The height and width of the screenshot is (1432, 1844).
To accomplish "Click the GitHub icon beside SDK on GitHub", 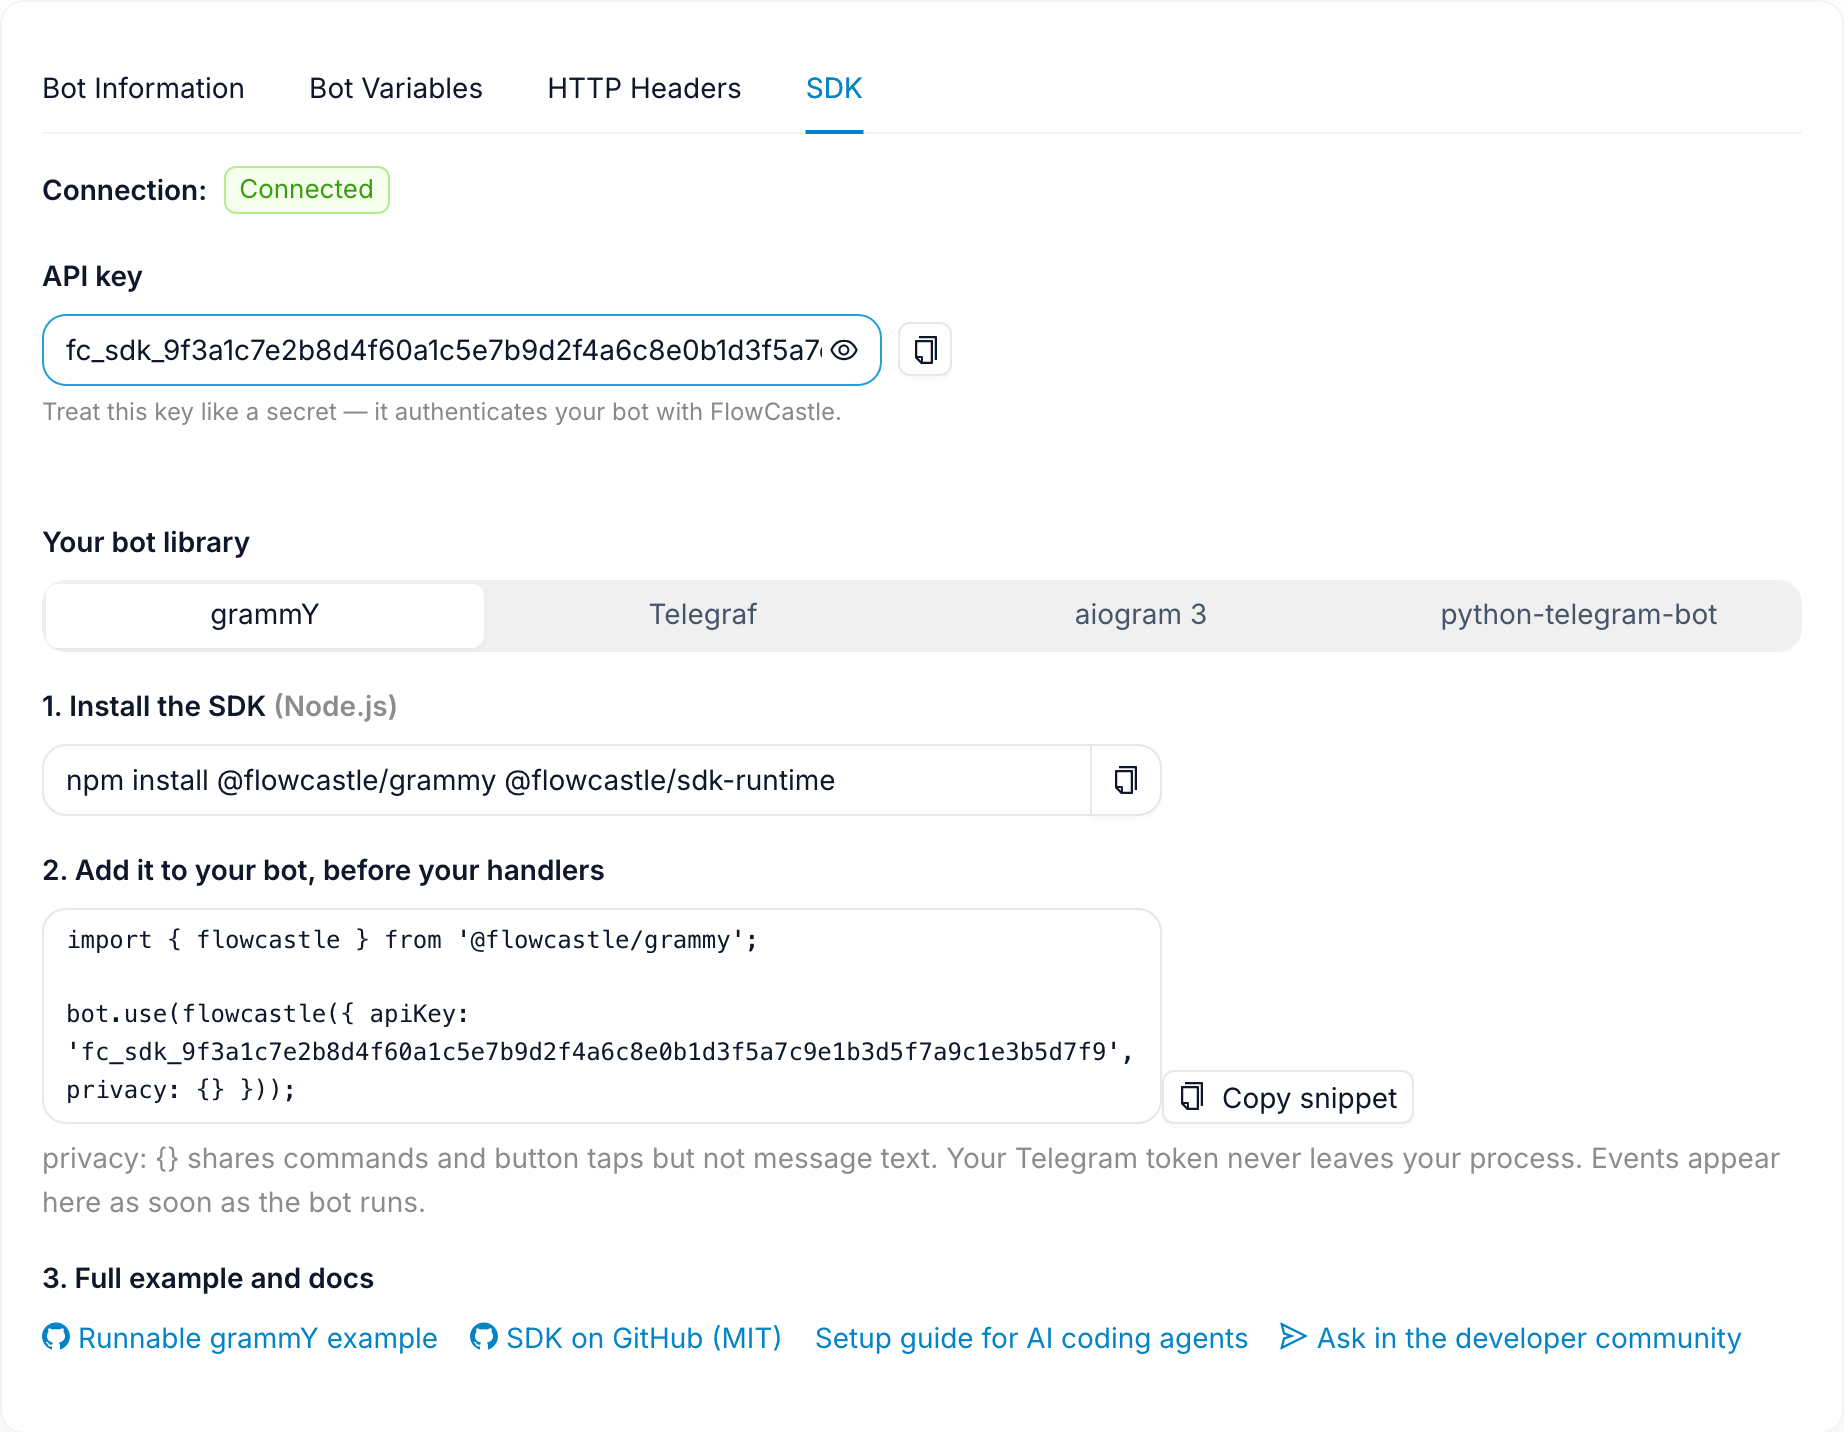I will [484, 1337].
